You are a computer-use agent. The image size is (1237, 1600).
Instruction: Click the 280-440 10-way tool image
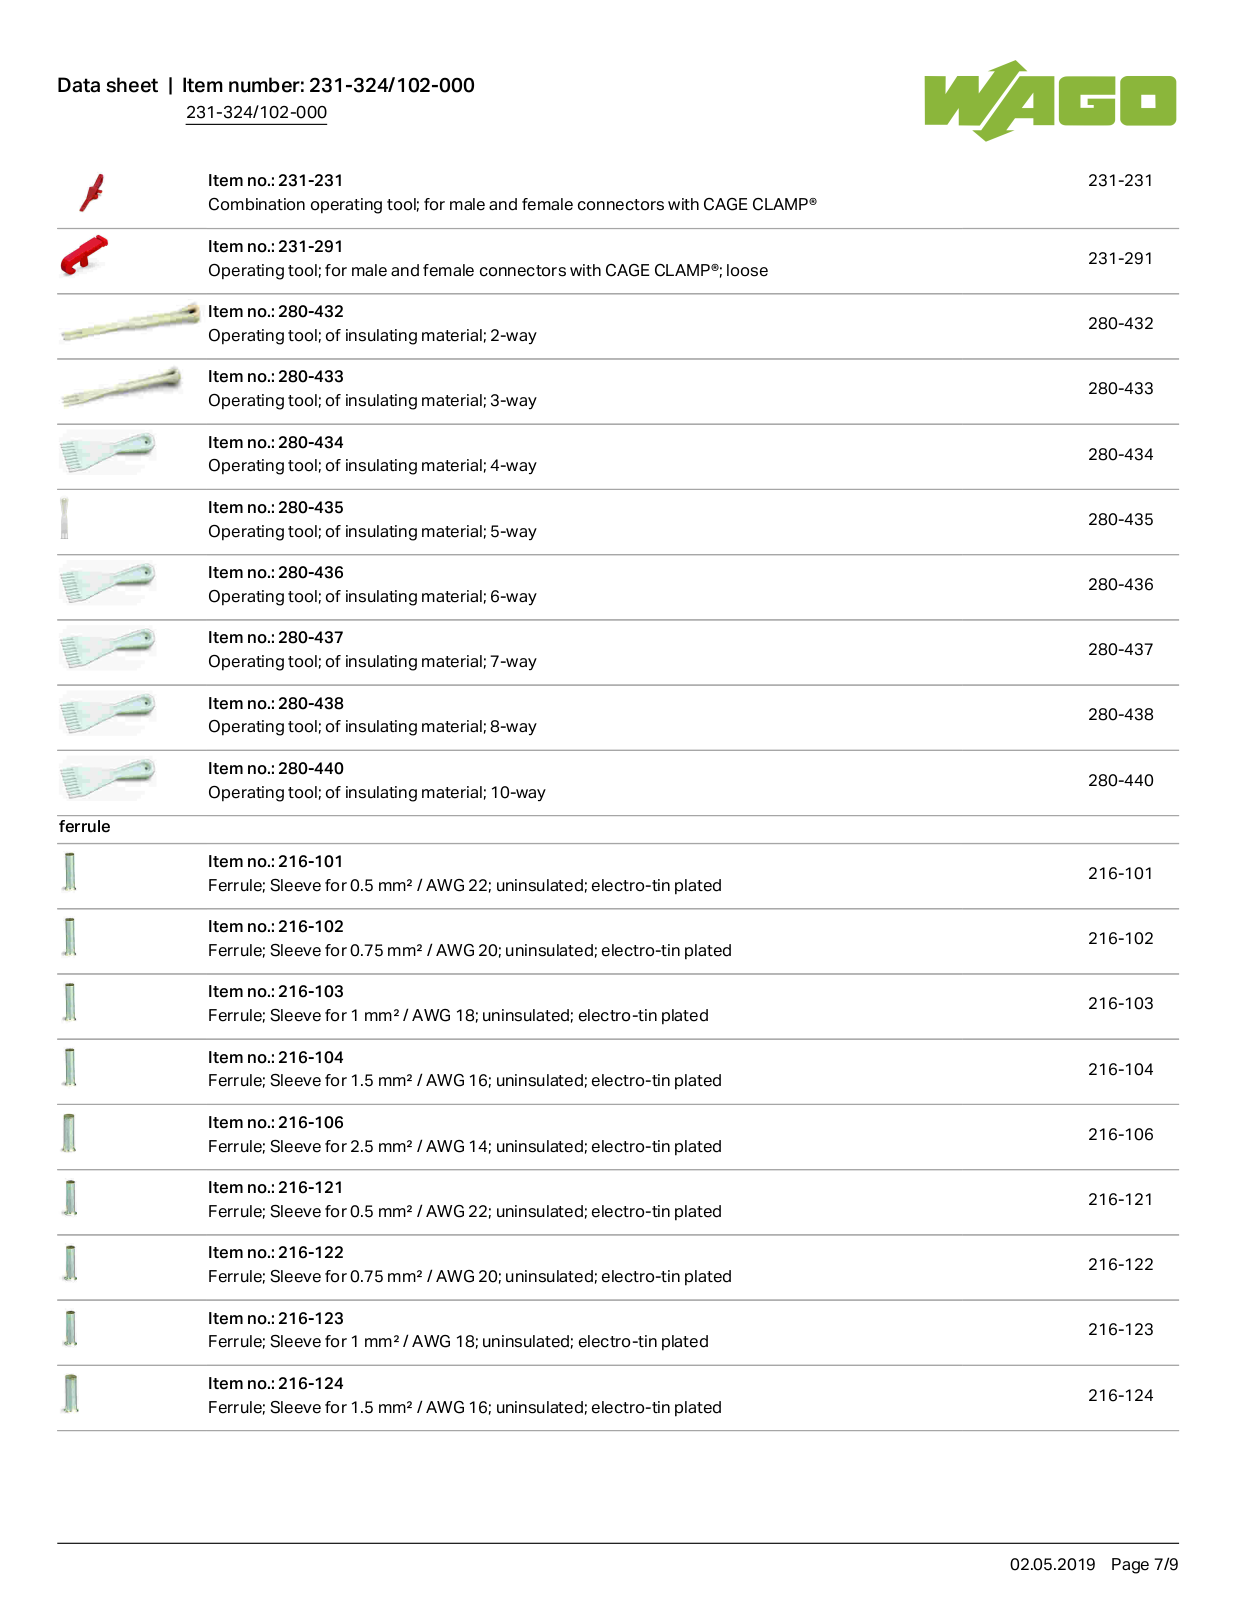point(107,779)
